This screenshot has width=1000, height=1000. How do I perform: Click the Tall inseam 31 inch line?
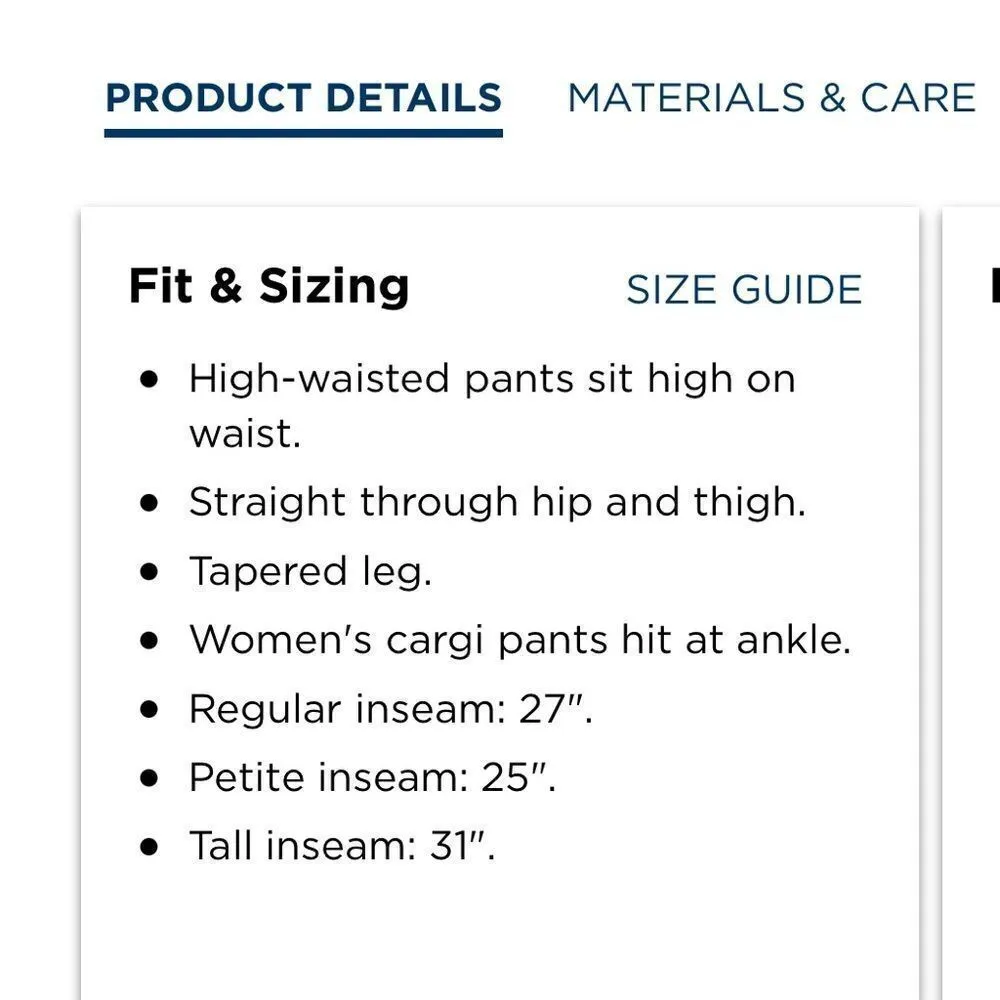[343, 845]
